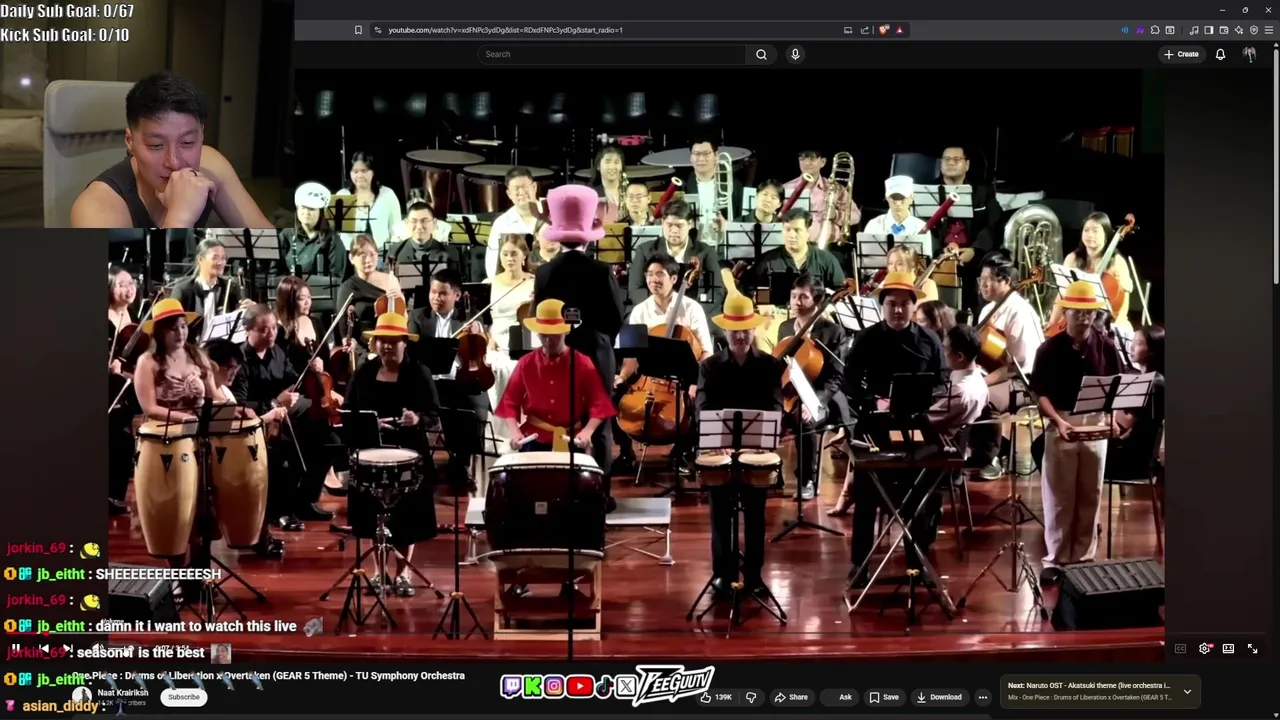
Task: Open the Naat Krairiksh channel name link
Action: [123, 692]
